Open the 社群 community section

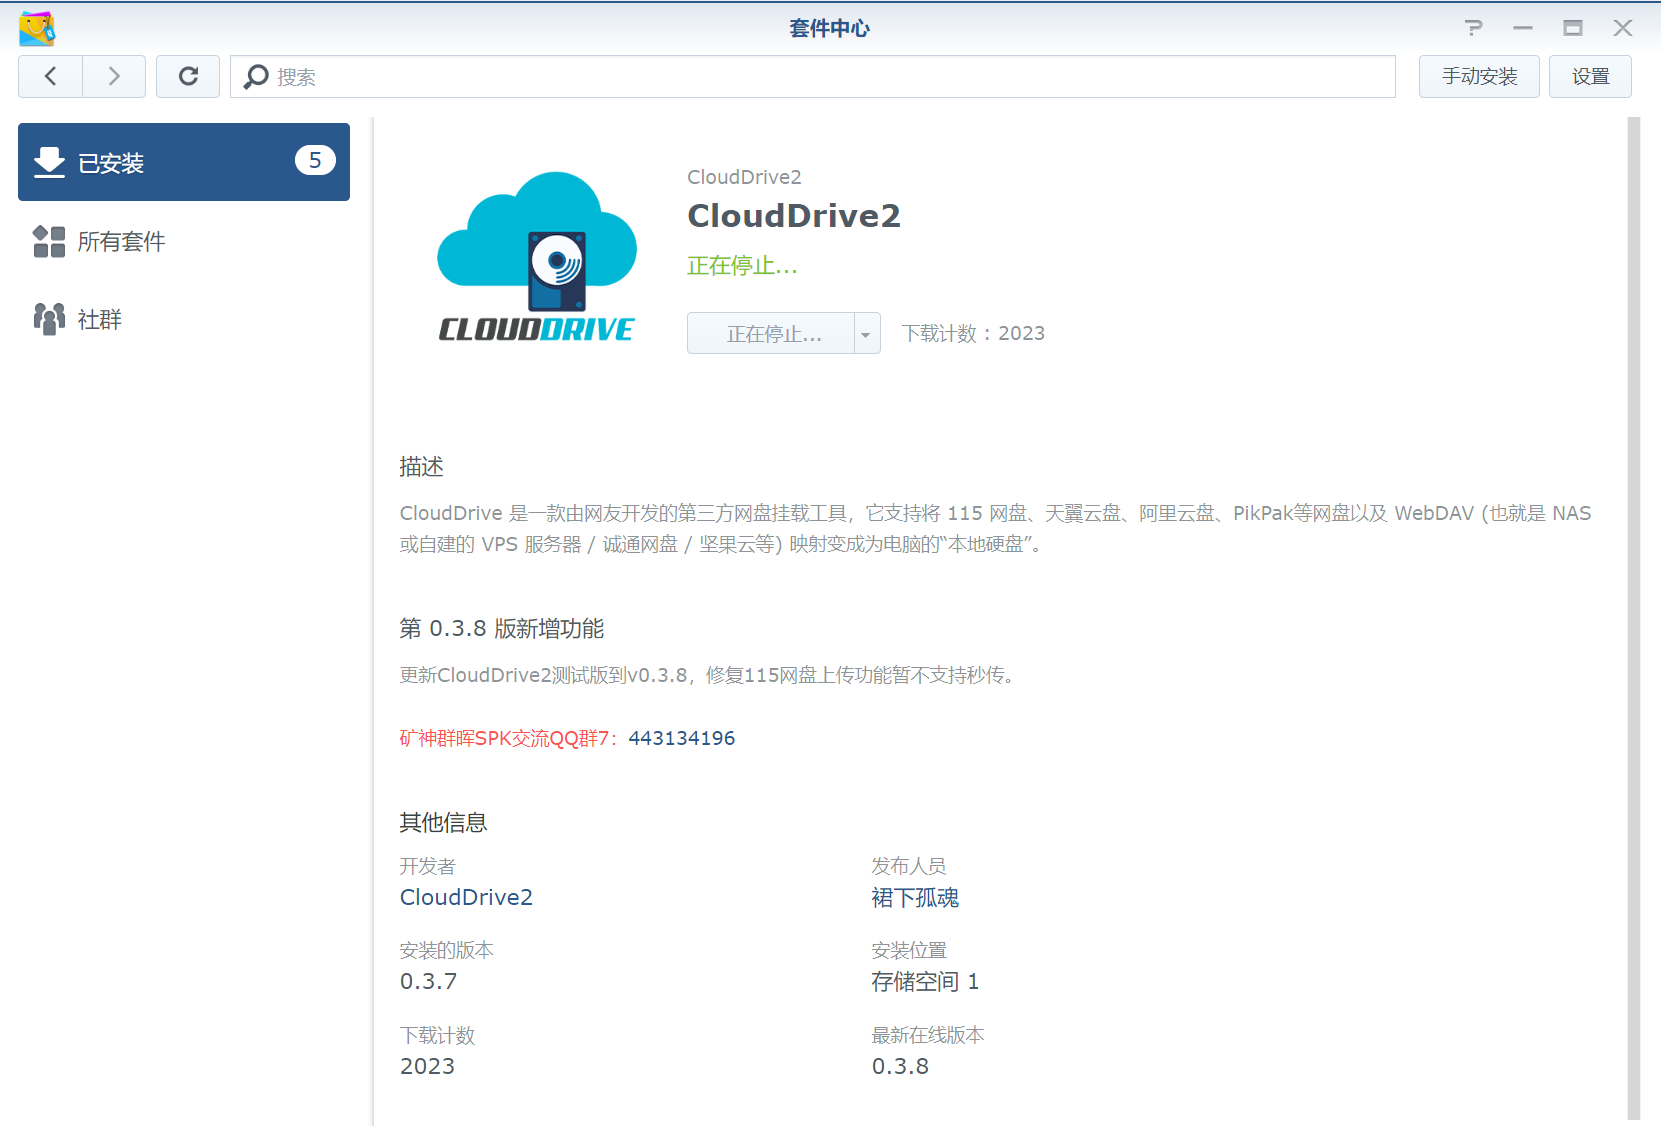pyautogui.click(x=184, y=319)
